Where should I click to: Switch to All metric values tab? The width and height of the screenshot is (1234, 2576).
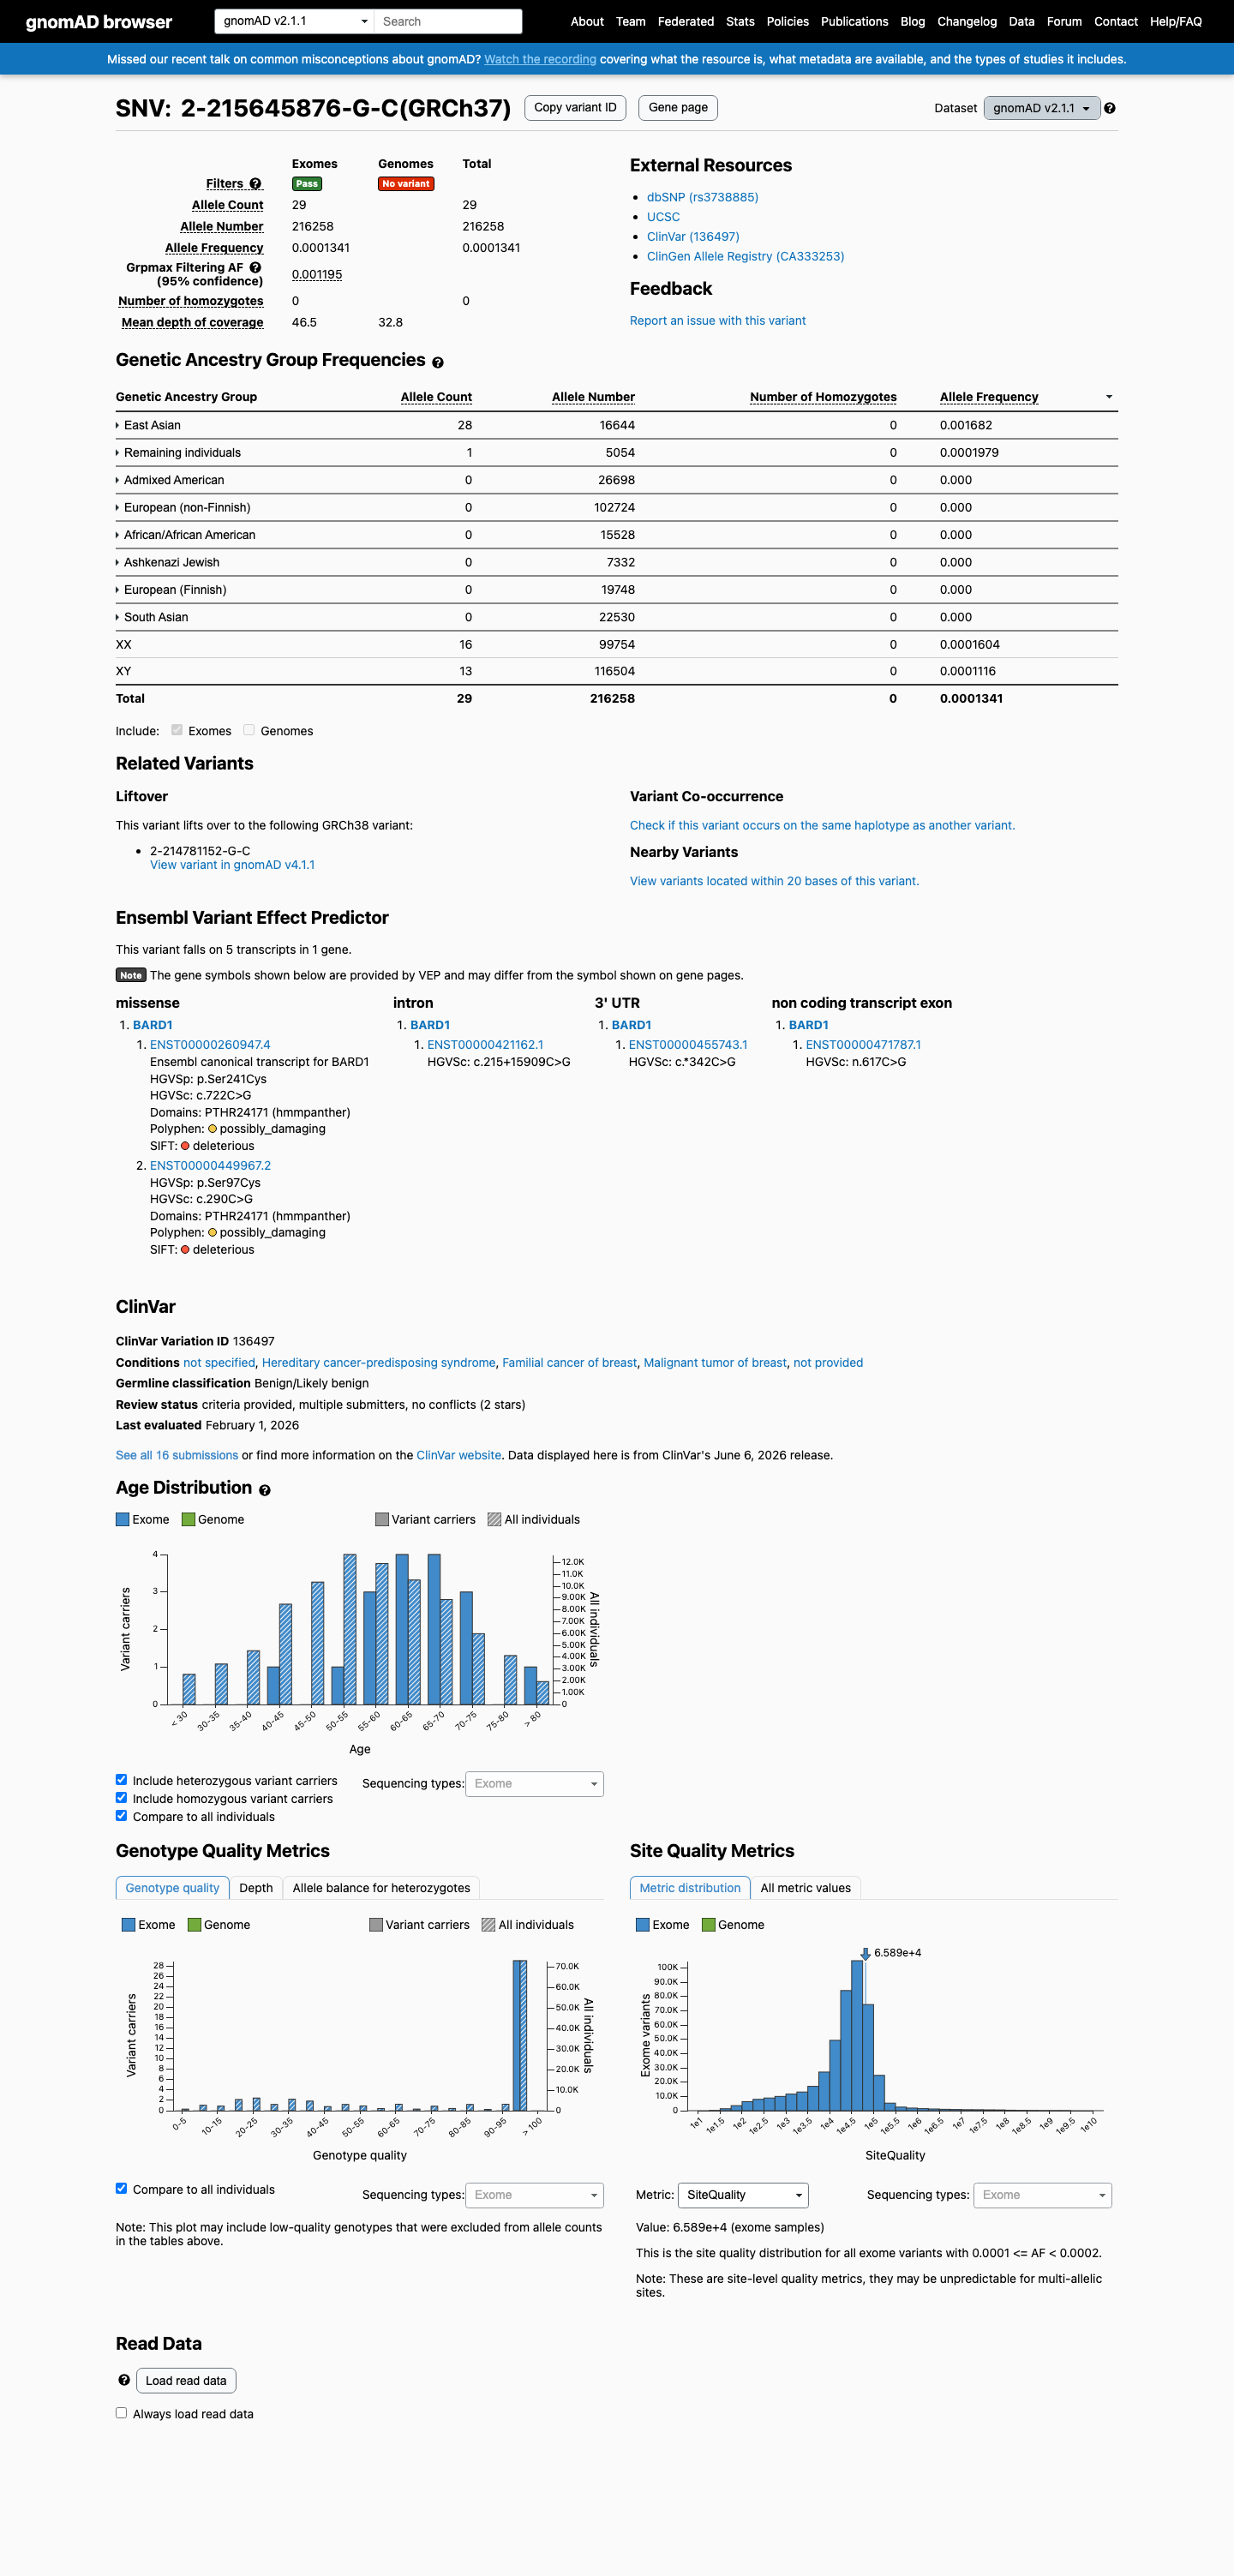[805, 1888]
